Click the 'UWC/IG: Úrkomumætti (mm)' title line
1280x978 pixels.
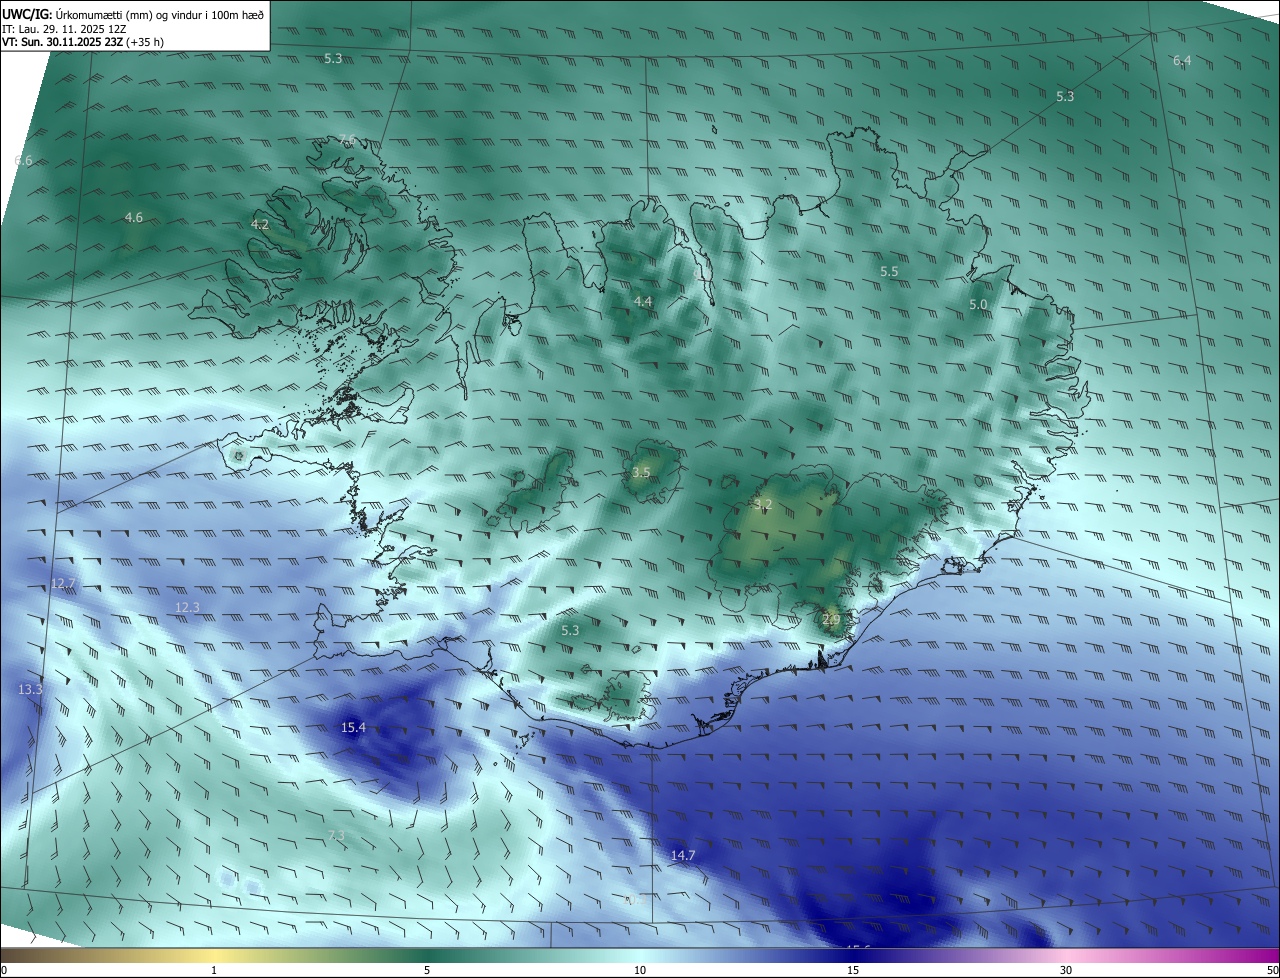(x=134, y=13)
